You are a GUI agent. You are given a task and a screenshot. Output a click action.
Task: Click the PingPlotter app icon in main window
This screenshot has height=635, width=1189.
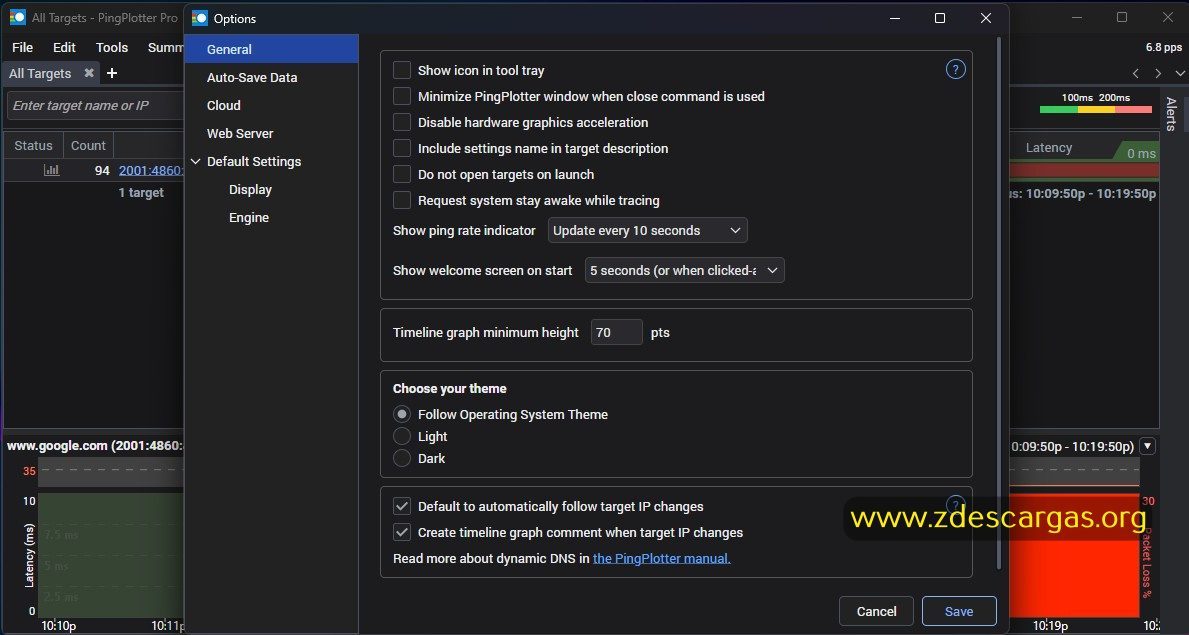click(17, 17)
